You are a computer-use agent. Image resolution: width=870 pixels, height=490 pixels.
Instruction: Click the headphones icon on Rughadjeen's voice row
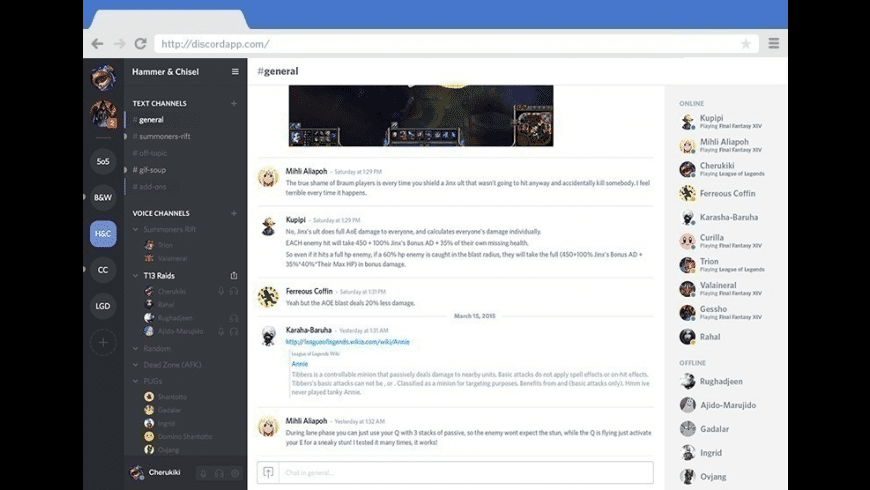(234, 318)
